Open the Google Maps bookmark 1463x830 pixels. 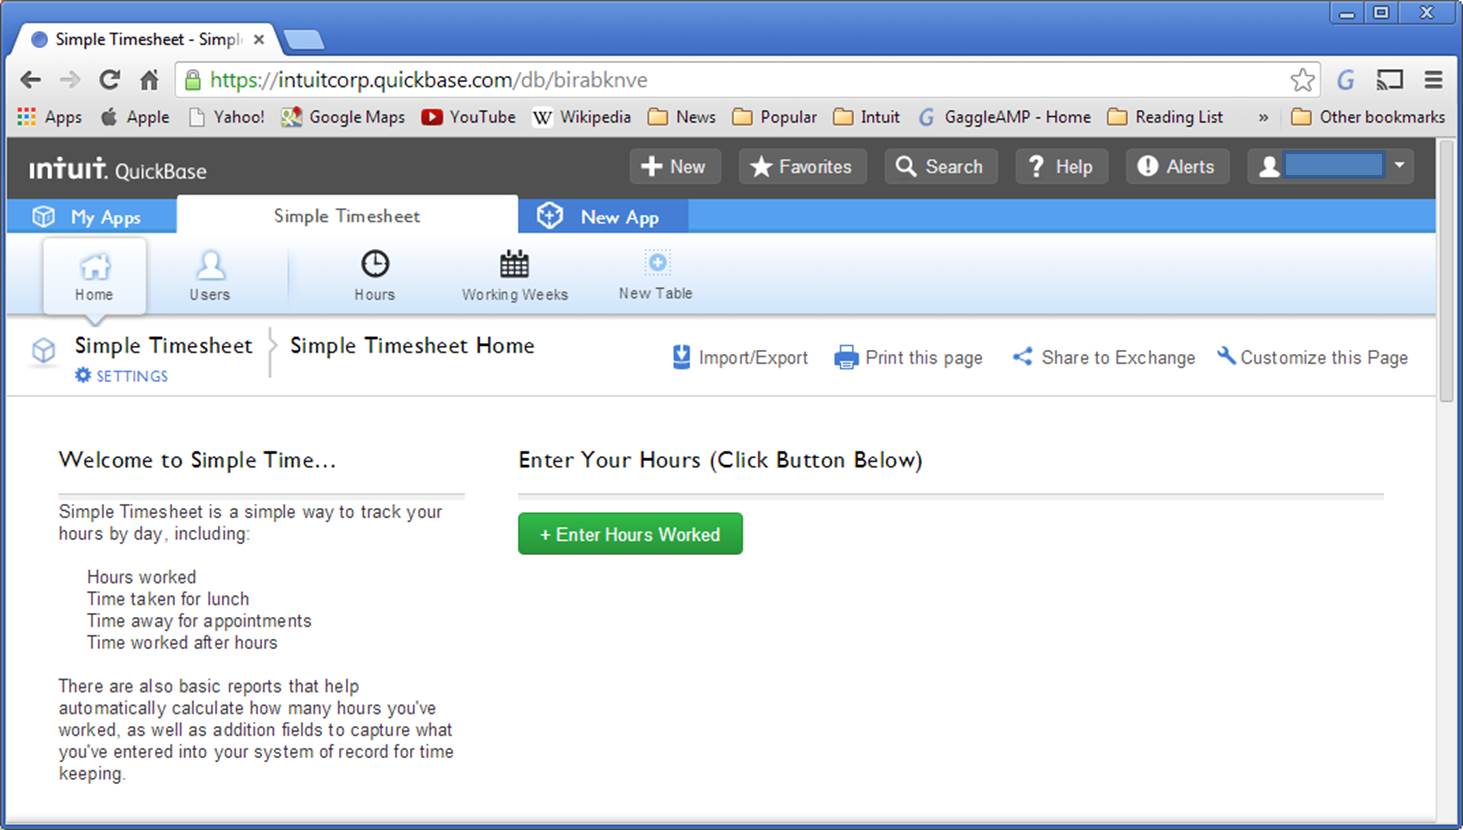pos(343,117)
